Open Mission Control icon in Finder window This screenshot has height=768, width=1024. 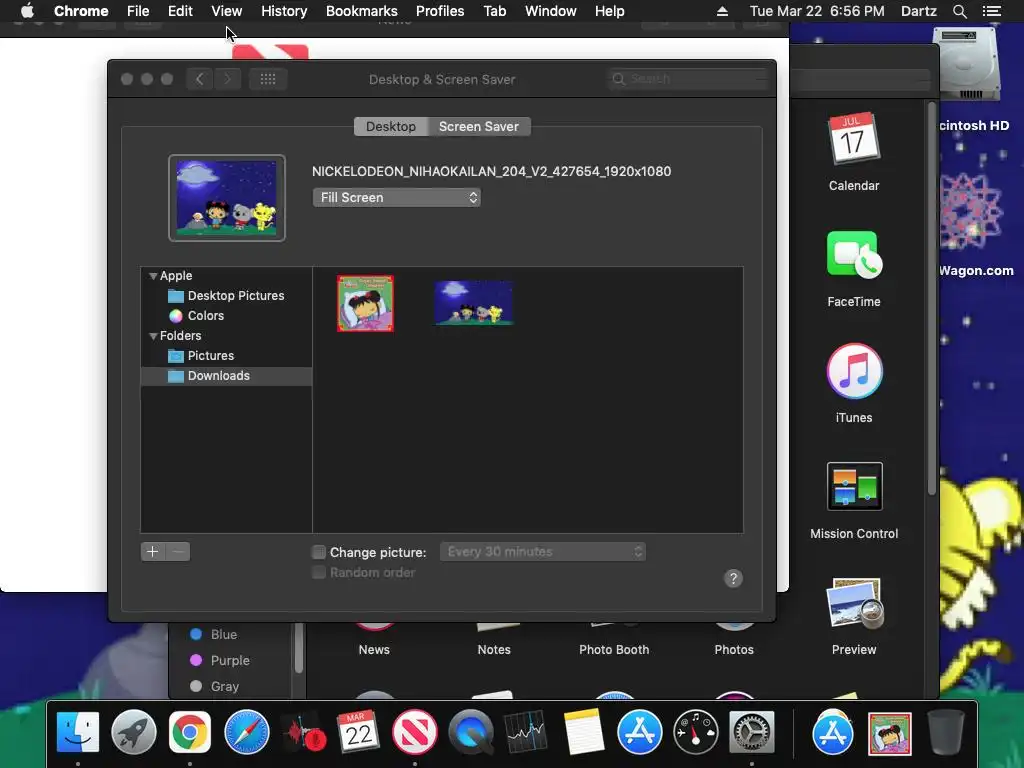(854, 486)
